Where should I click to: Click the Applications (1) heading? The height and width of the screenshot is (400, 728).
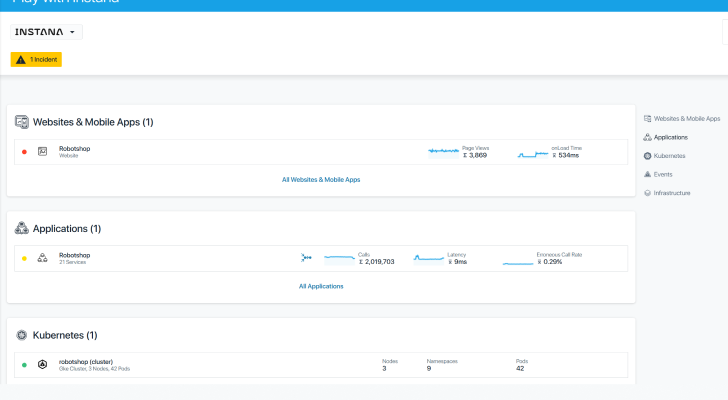[67, 229]
